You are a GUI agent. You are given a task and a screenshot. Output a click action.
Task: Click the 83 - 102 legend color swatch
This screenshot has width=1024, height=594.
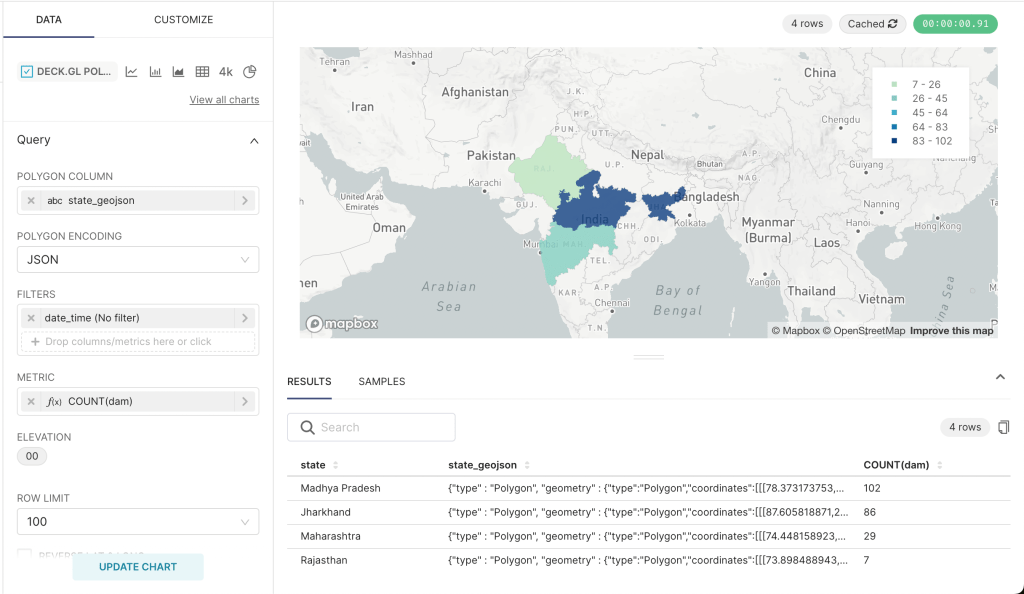894,141
